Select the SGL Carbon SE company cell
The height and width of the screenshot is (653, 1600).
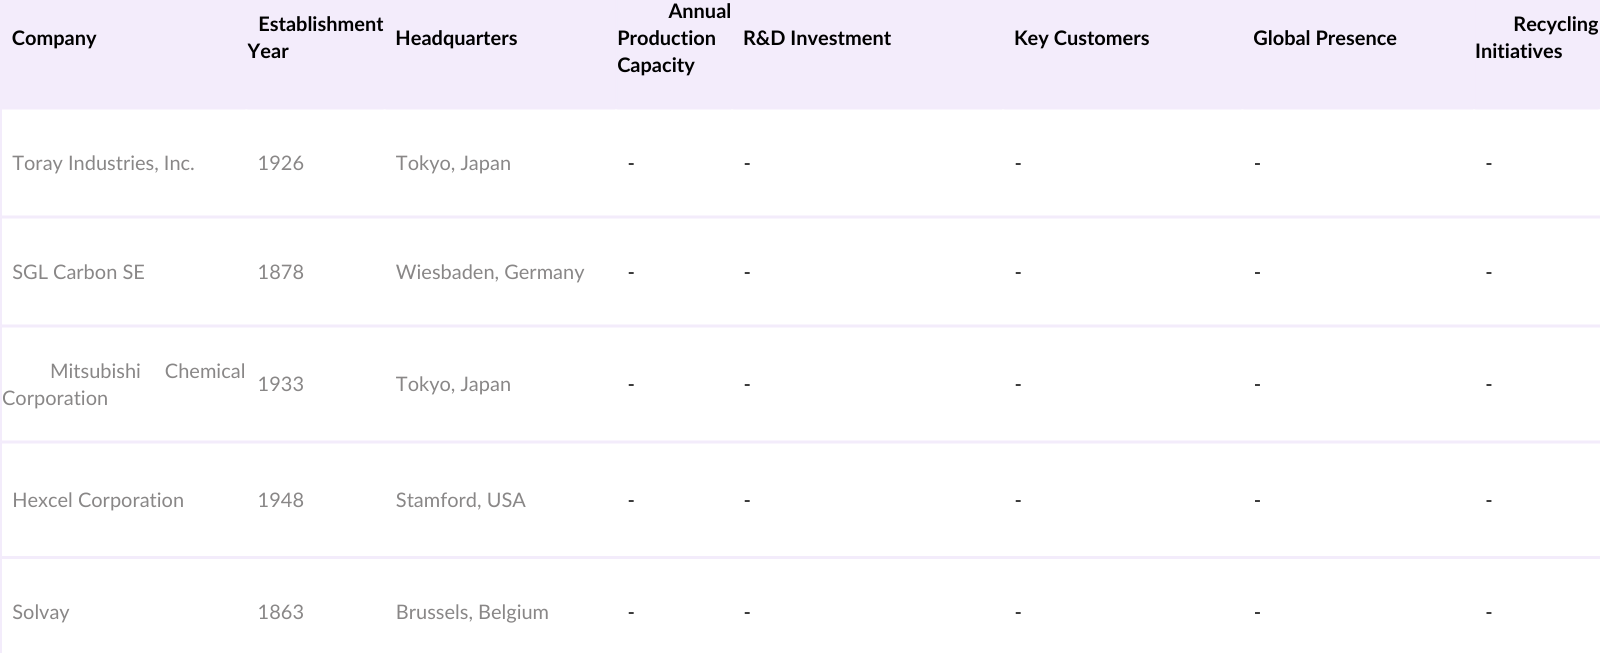tap(78, 272)
